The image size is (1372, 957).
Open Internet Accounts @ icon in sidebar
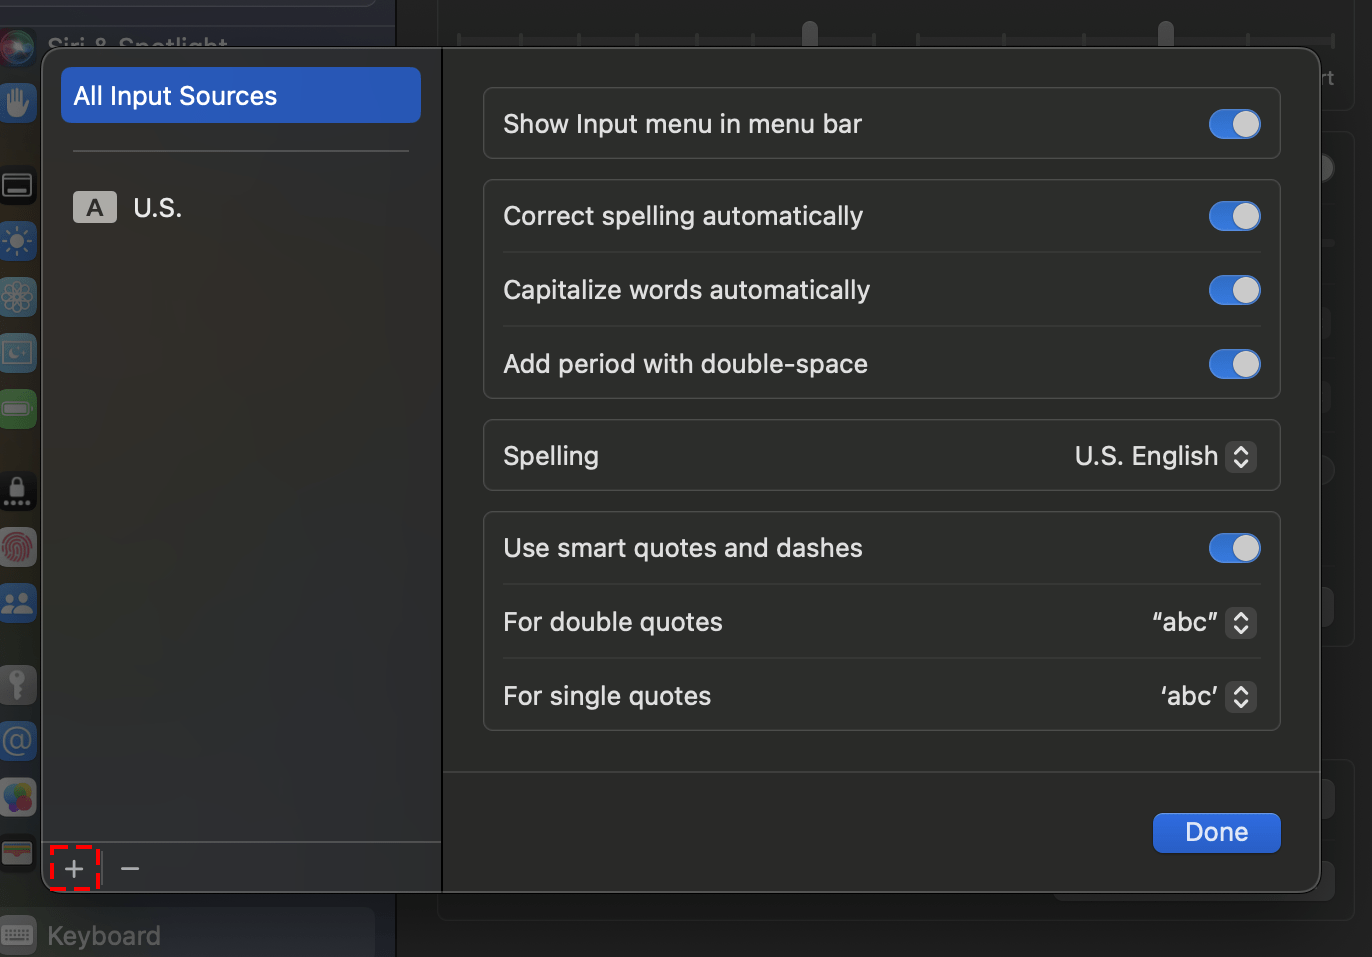tap(18, 741)
